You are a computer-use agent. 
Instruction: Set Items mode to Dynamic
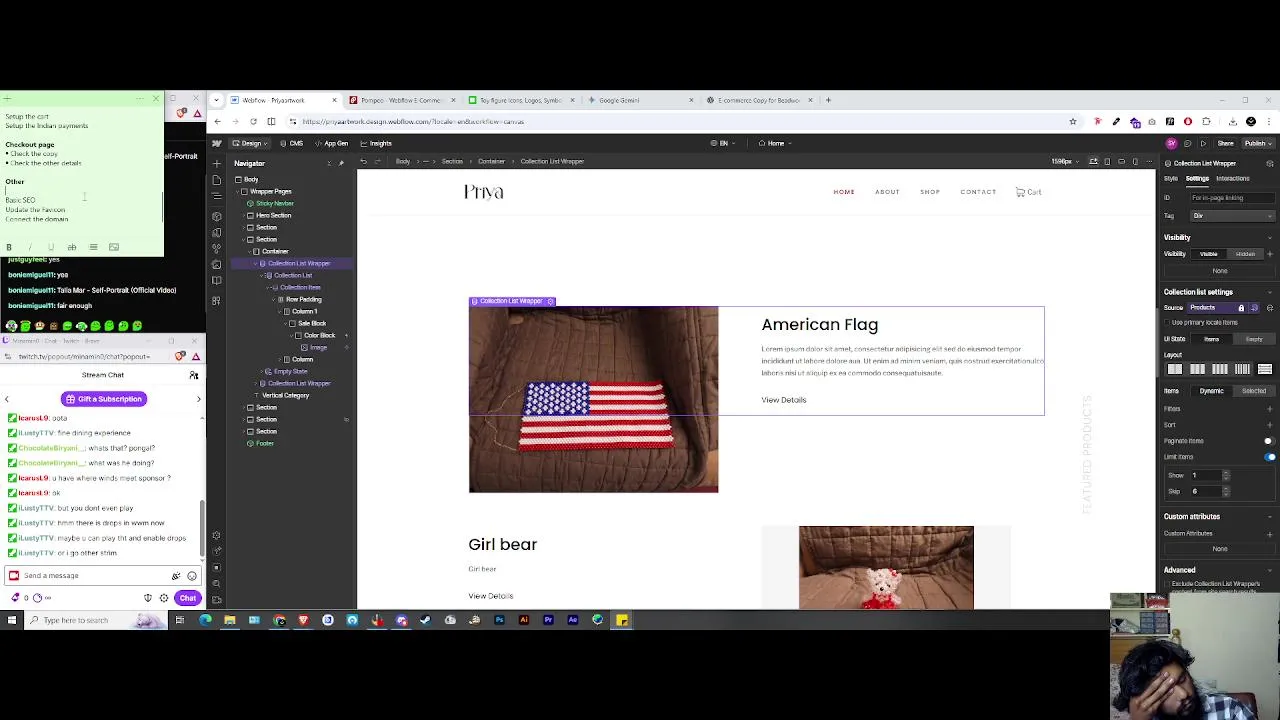click(1211, 391)
